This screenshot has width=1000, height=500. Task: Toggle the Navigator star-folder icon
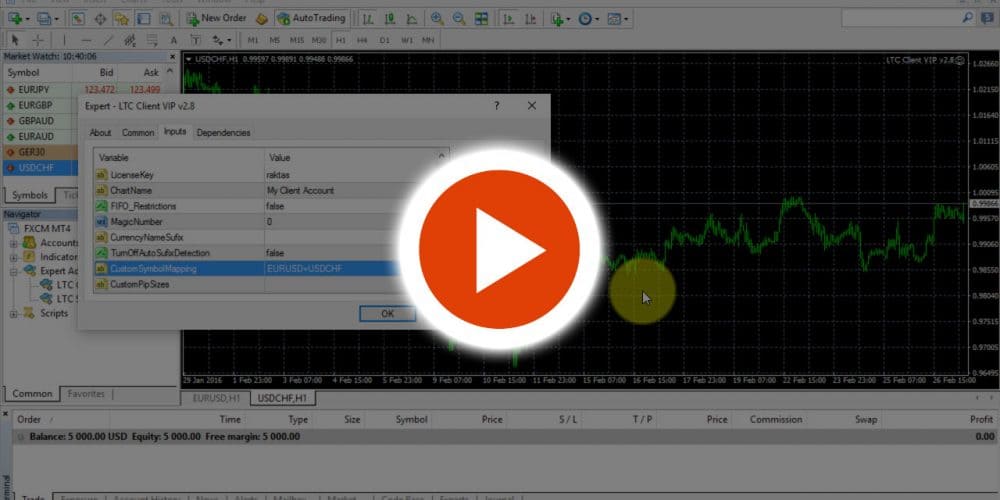click(x=121, y=18)
